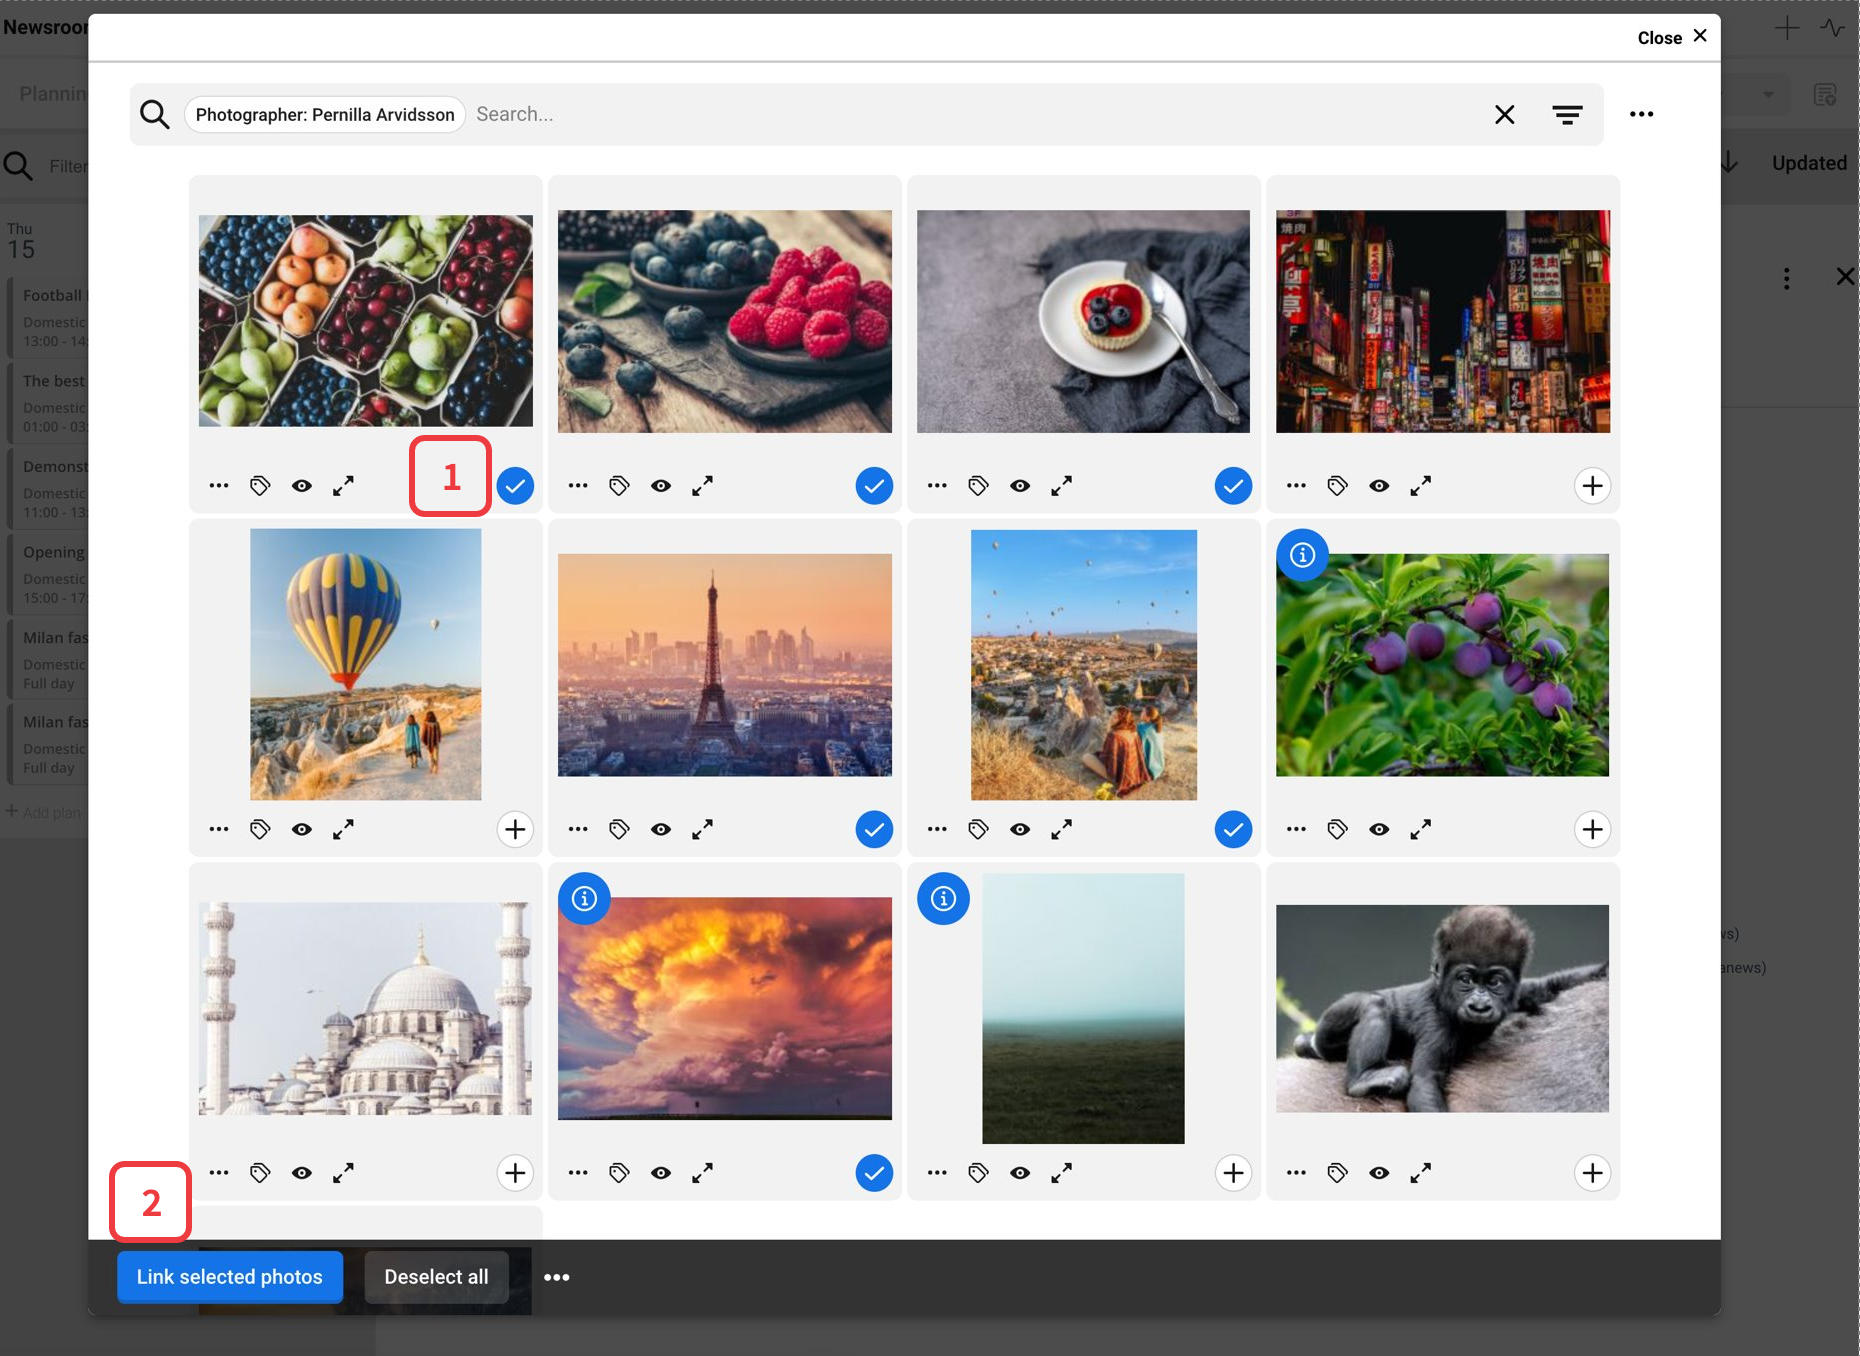Click Link selected photos button

click(x=230, y=1277)
